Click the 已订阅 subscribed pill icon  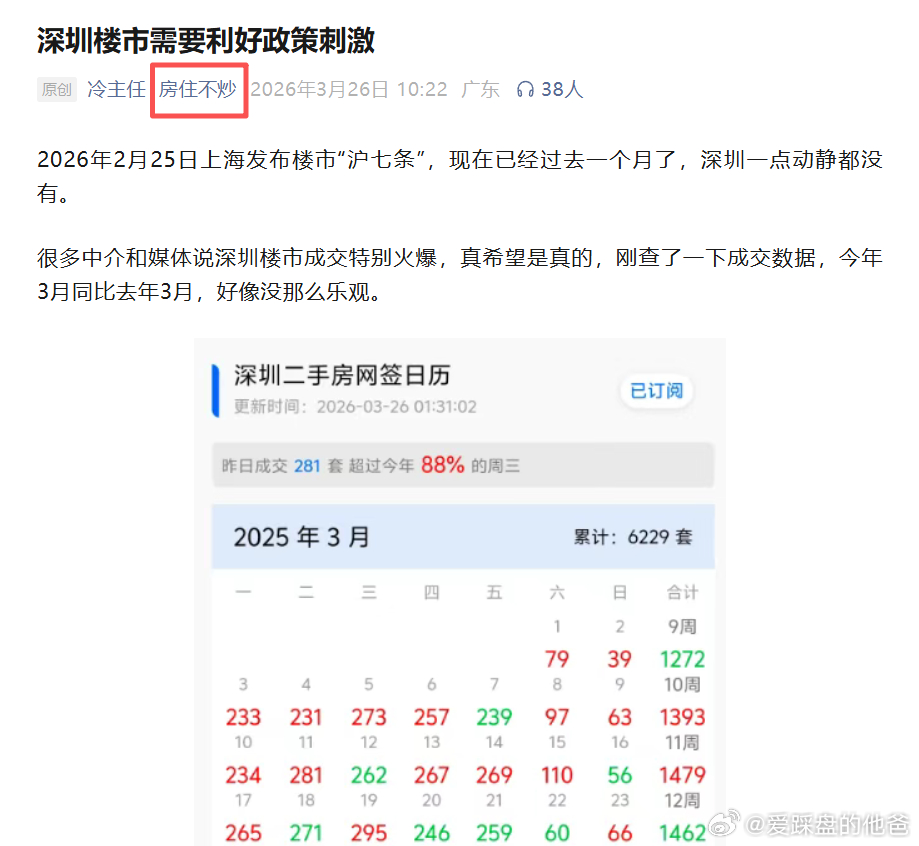tap(656, 392)
